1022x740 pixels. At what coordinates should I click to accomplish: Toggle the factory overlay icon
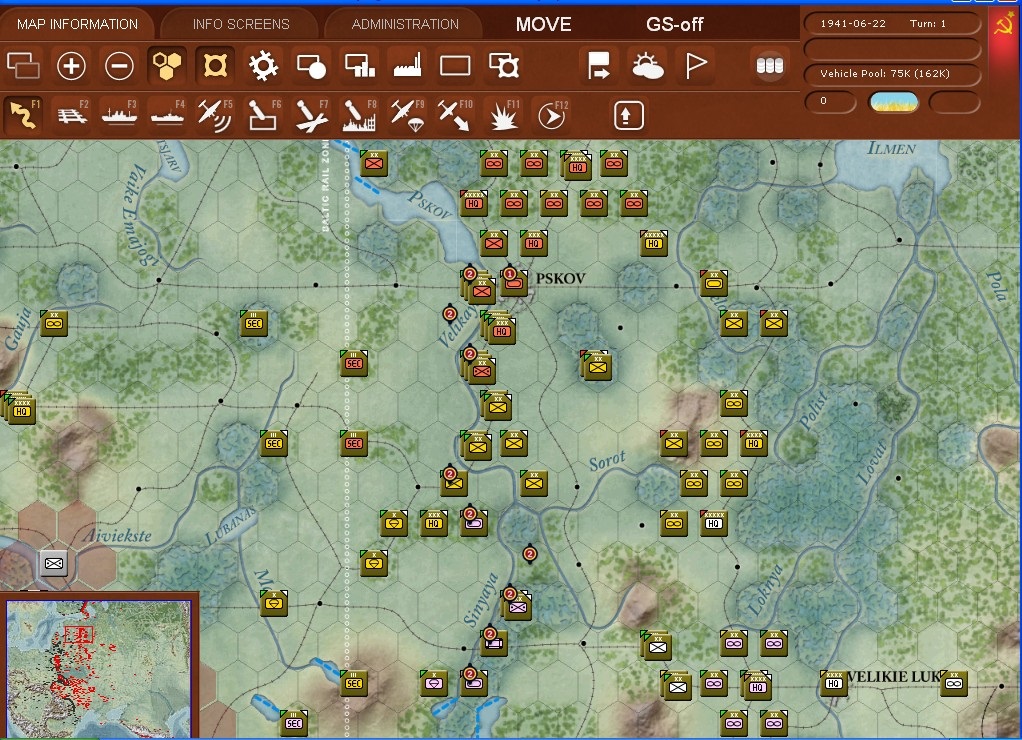(407, 66)
